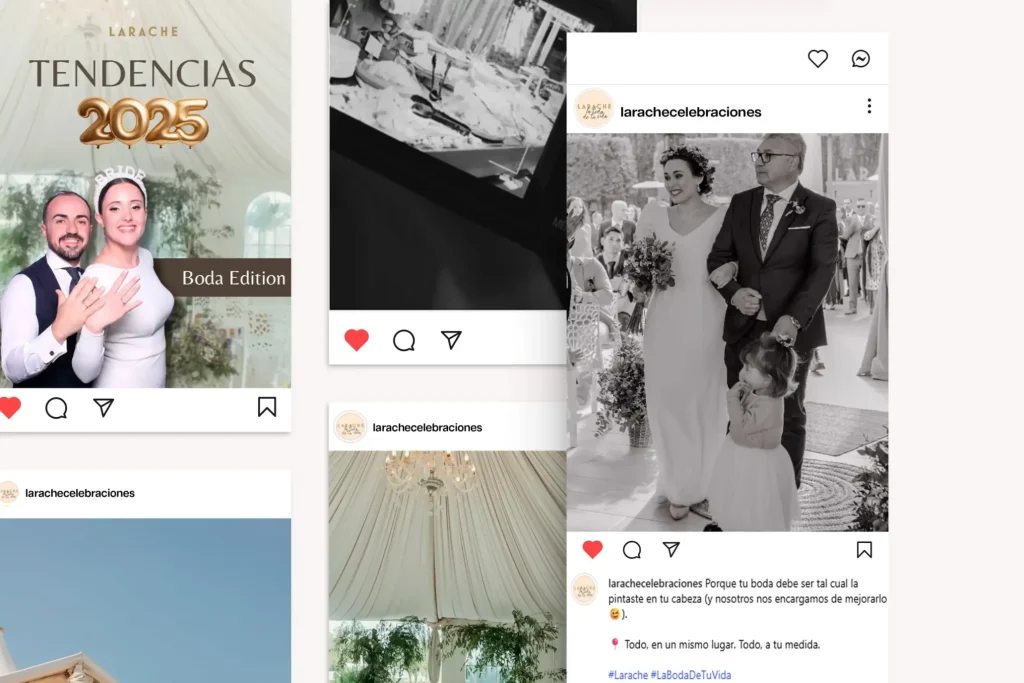
Task: Like the Tendencias 2025 post
Action: pos(10,407)
